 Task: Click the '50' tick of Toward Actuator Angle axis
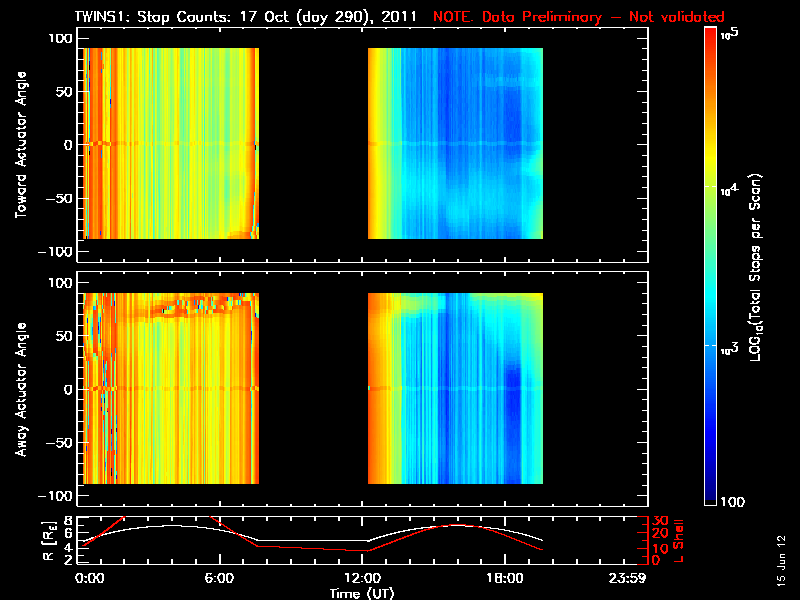pos(64,92)
